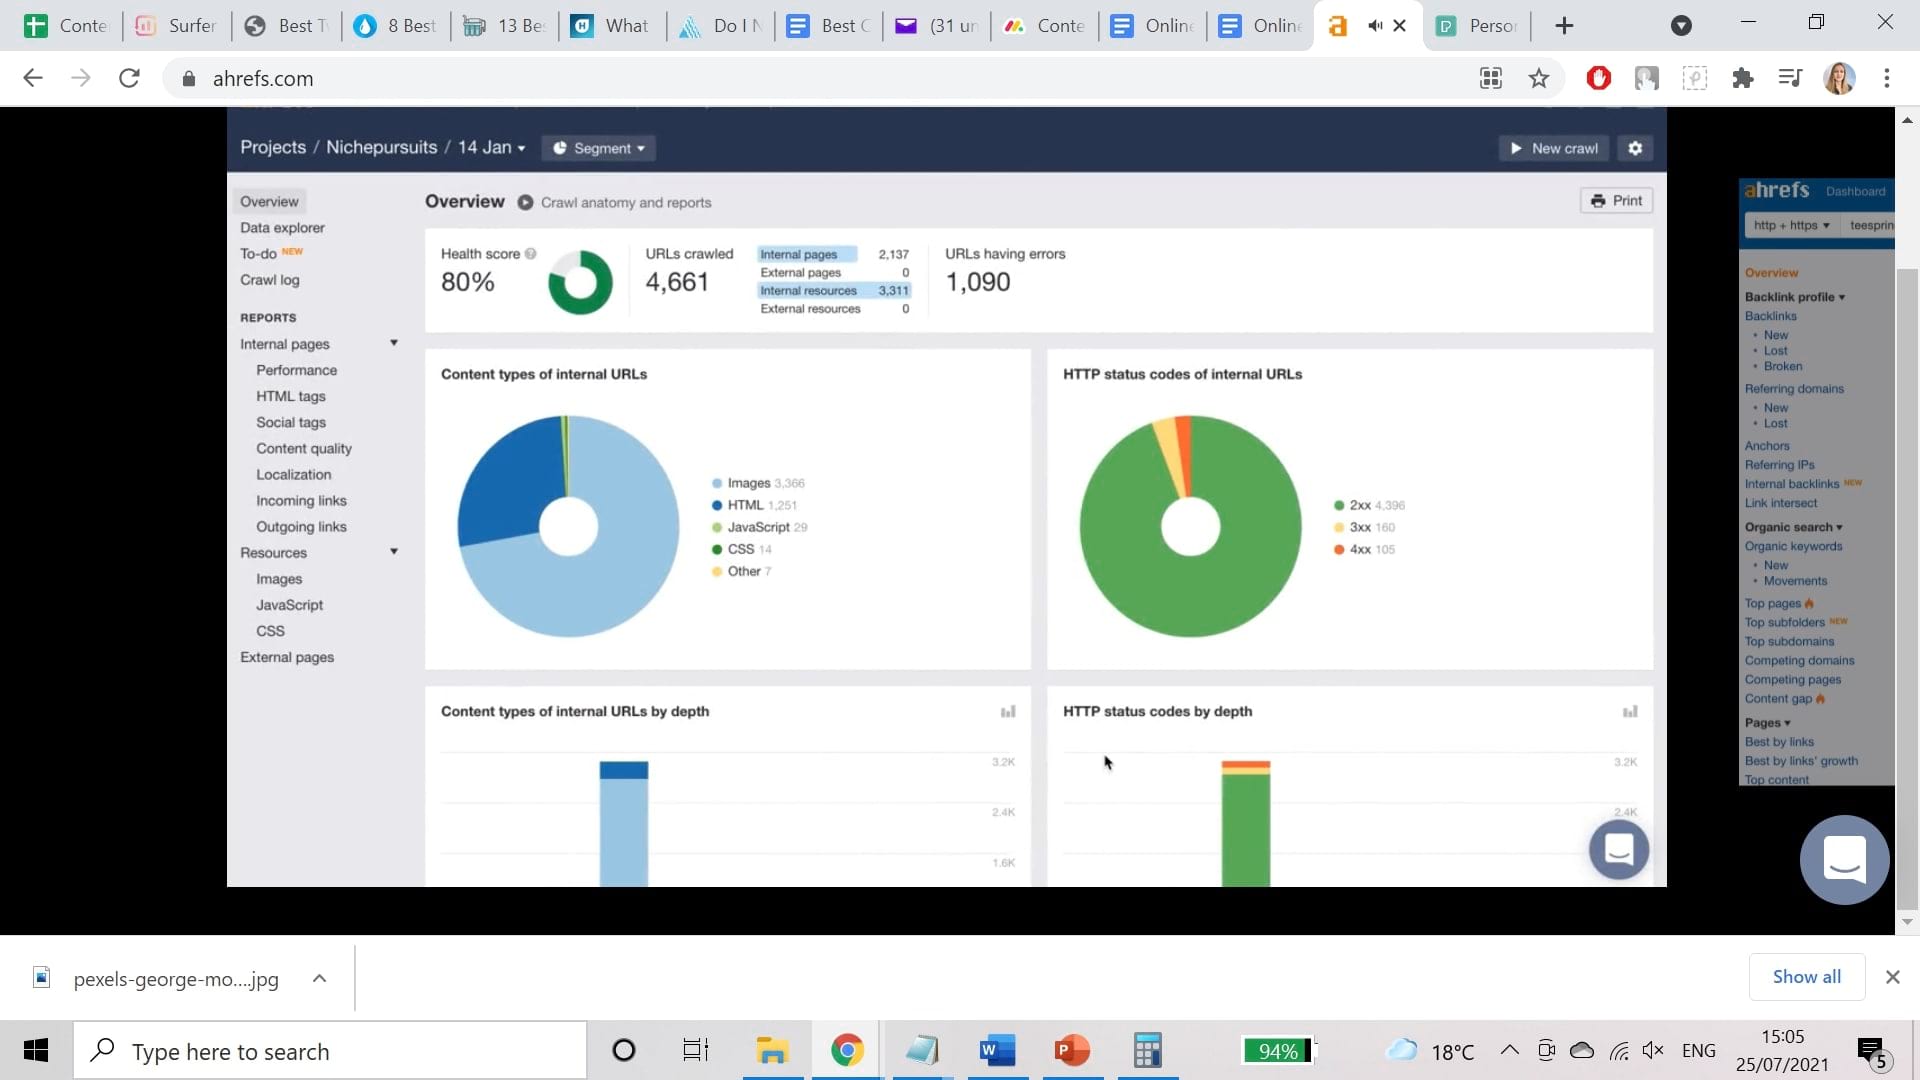
Task: Open the Social tags report
Action: 290,422
